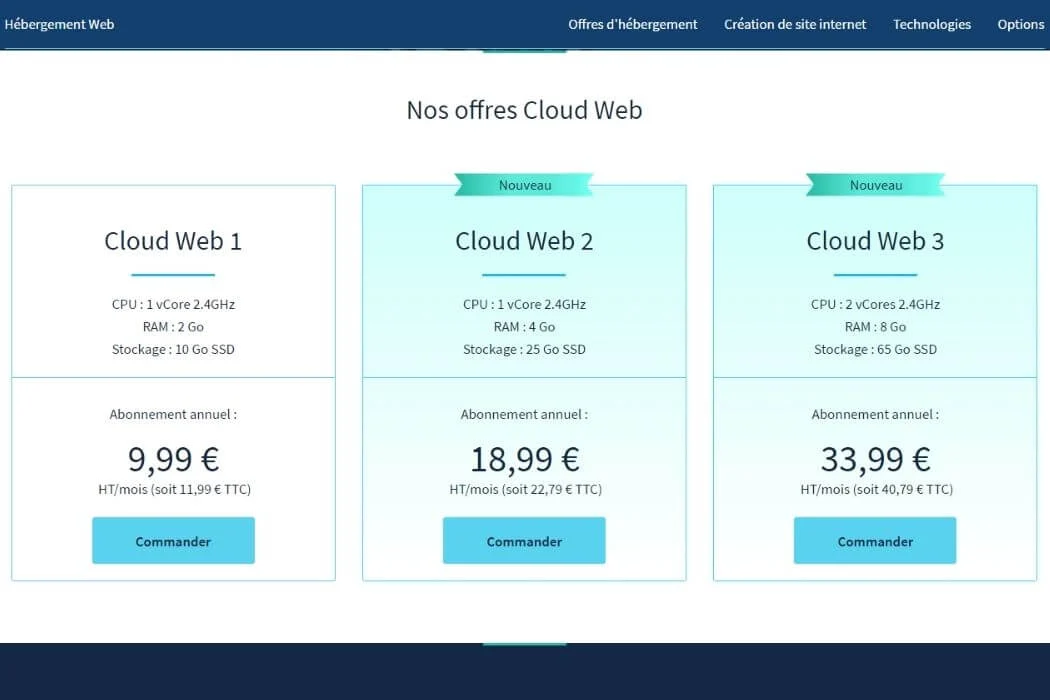This screenshot has width=1050, height=700.
Task: Click 'Stockage : 65 Go SSD' text
Action: click(875, 349)
